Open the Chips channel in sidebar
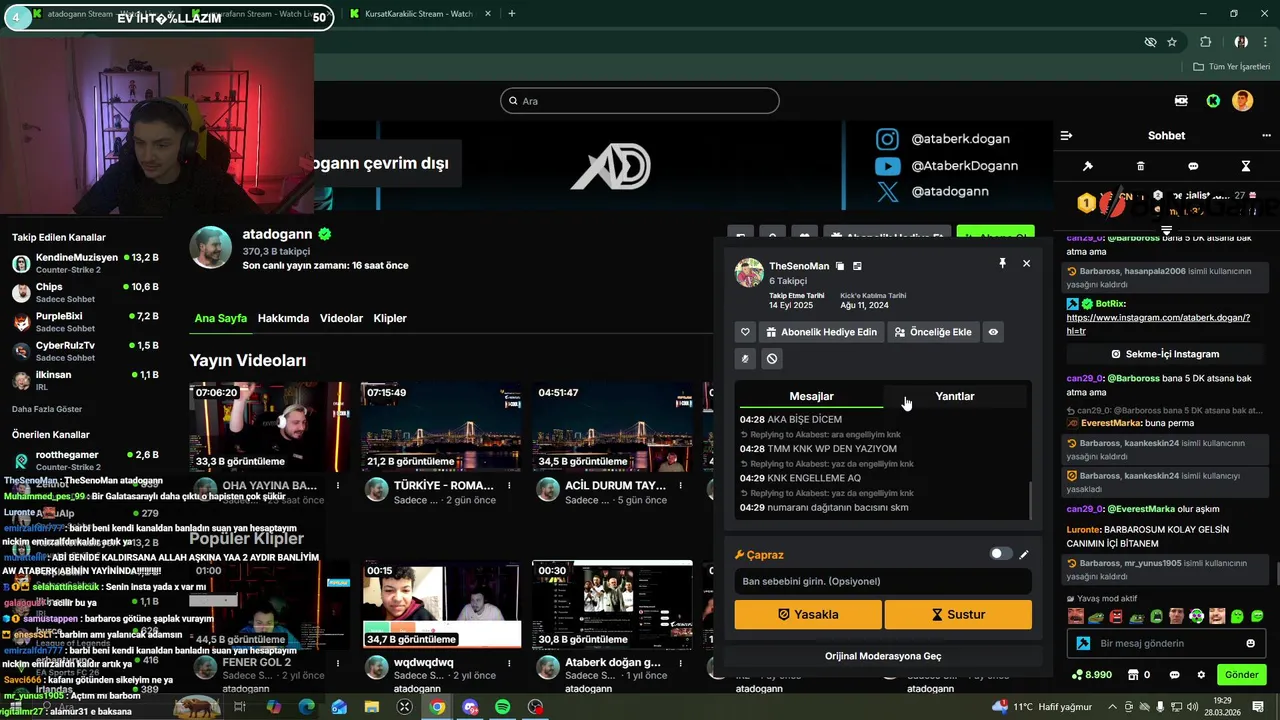Screen dimensions: 1280x720 click(85, 292)
